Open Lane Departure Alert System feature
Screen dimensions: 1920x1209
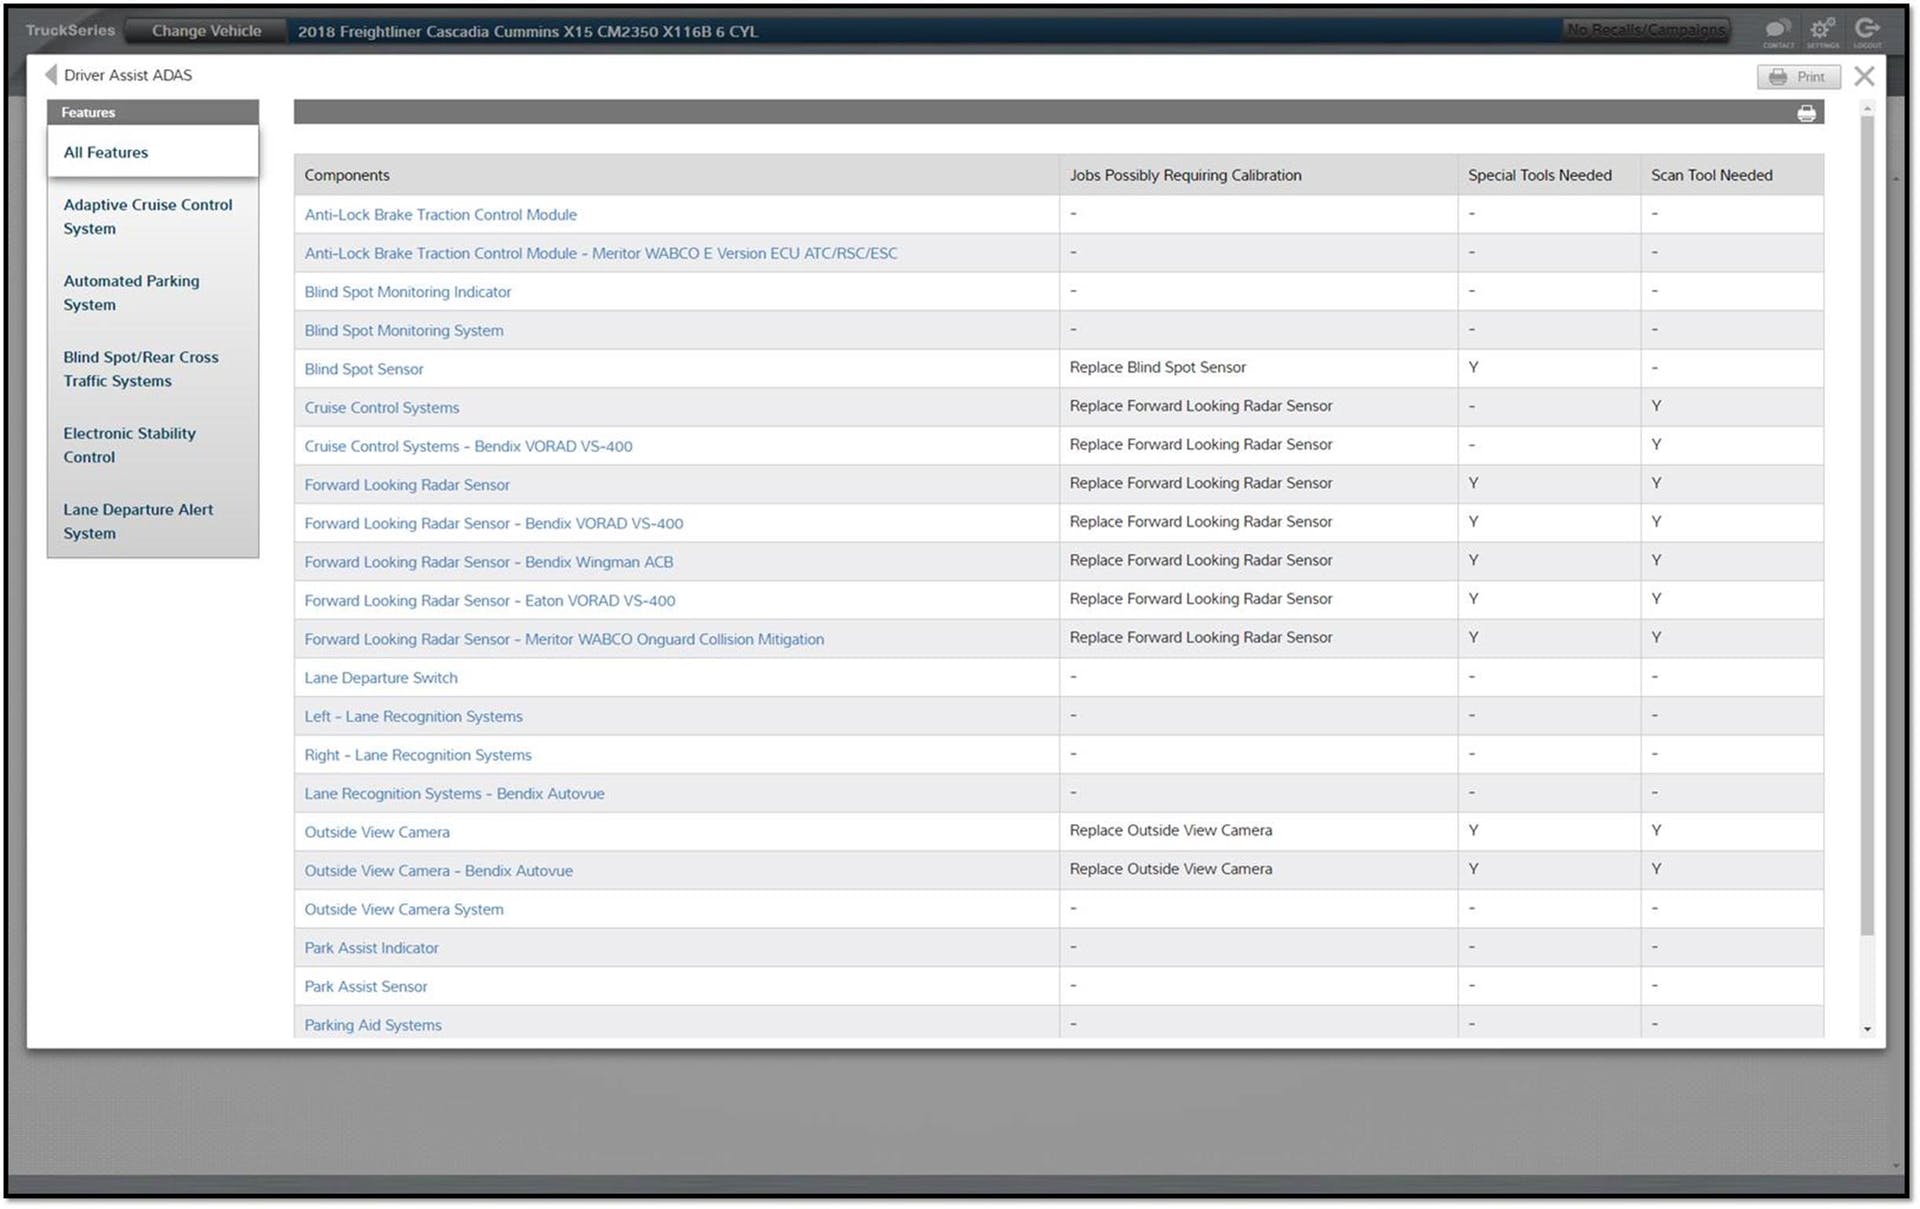(x=138, y=520)
